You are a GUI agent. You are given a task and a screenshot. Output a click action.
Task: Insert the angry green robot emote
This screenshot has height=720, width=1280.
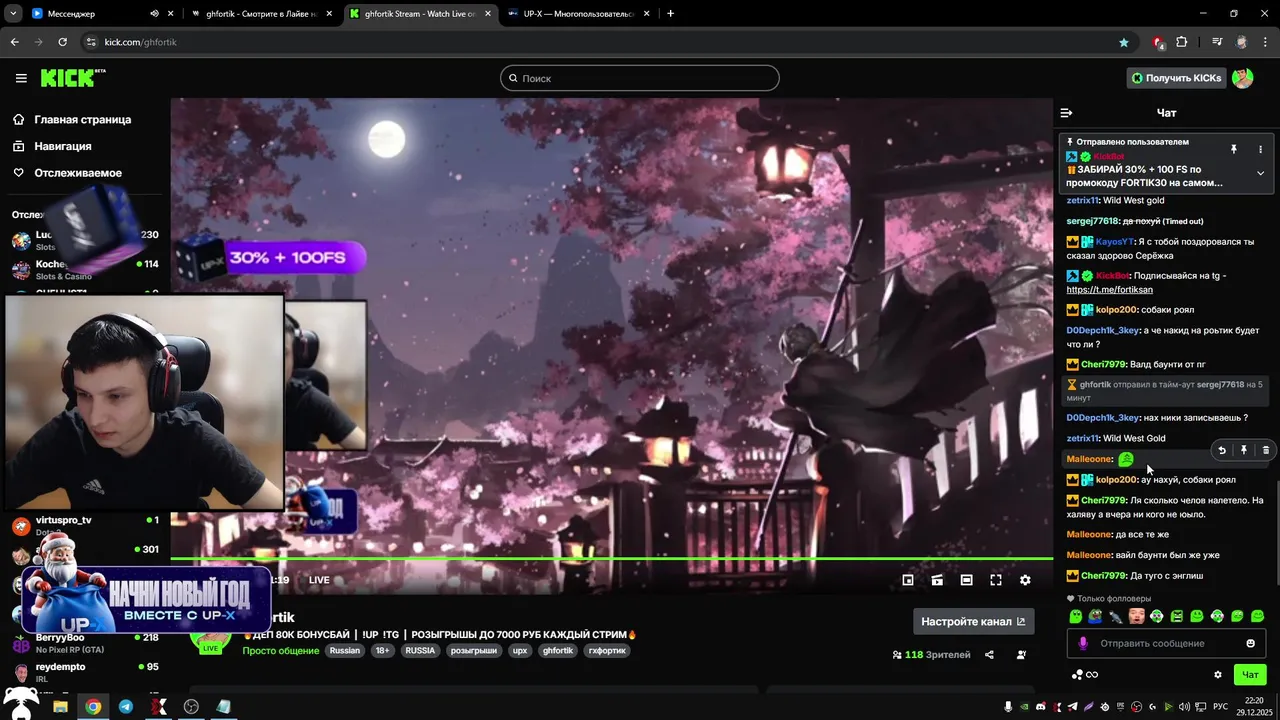pyautogui.click(x=1177, y=616)
